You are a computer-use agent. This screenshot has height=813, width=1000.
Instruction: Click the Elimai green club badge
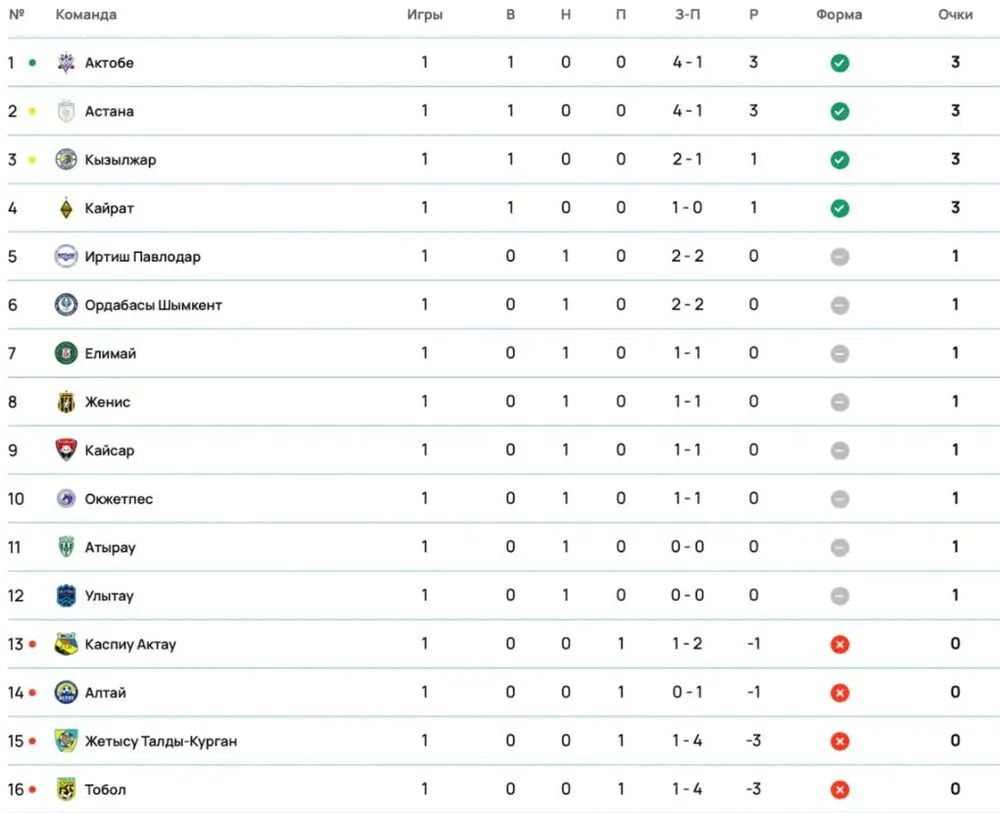click(66, 353)
